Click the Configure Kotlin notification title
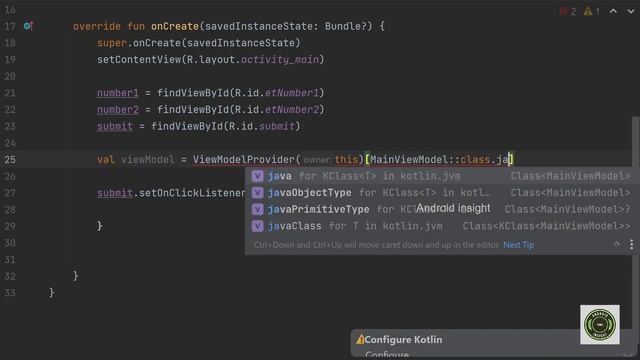The width and height of the screenshot is (640, 360). pyautogui.click(x=403, y=340)
